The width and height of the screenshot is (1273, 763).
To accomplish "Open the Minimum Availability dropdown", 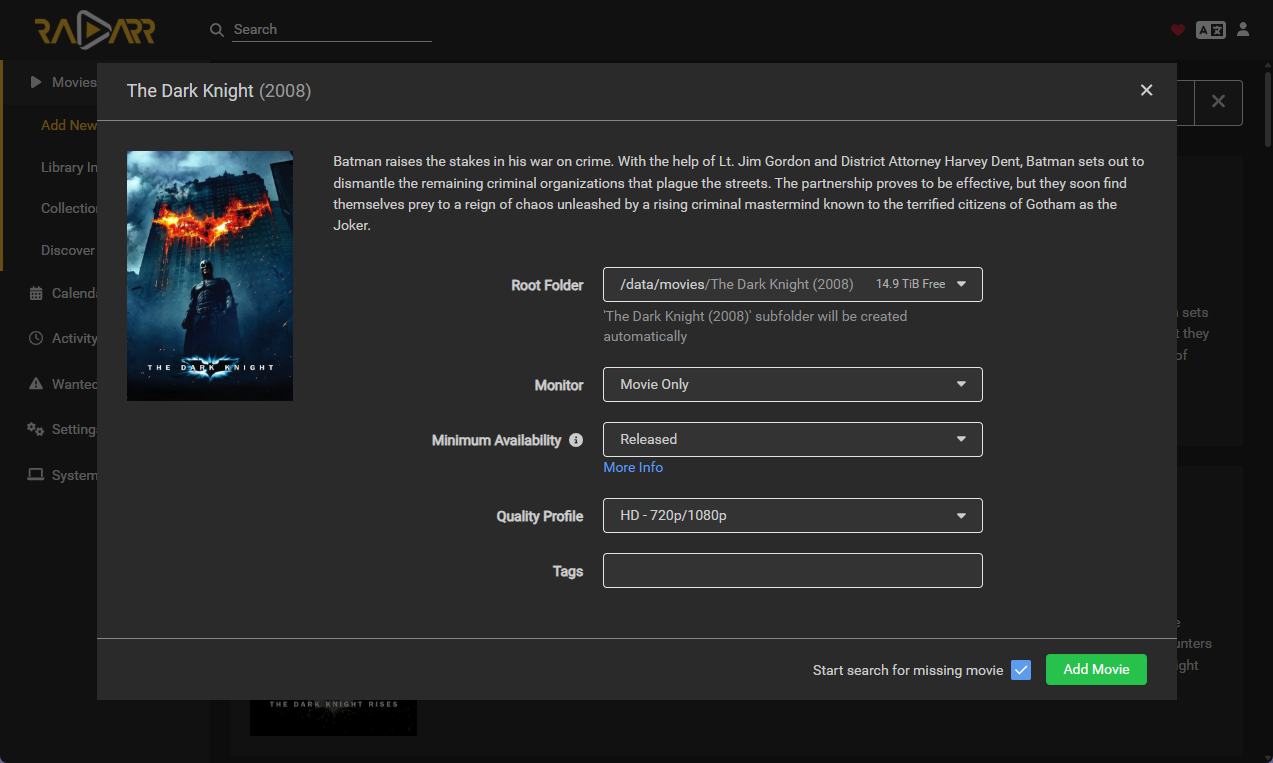I will pos(793,439).
